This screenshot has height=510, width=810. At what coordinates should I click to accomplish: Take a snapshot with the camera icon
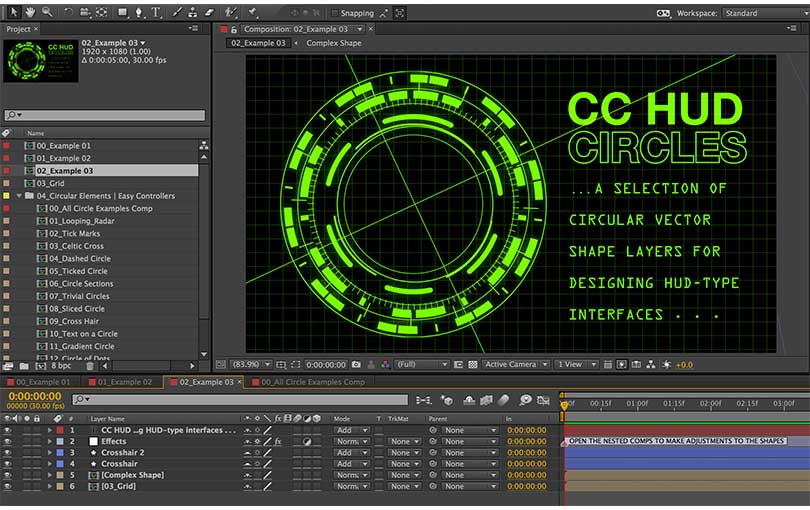click(x=356, y=364)
